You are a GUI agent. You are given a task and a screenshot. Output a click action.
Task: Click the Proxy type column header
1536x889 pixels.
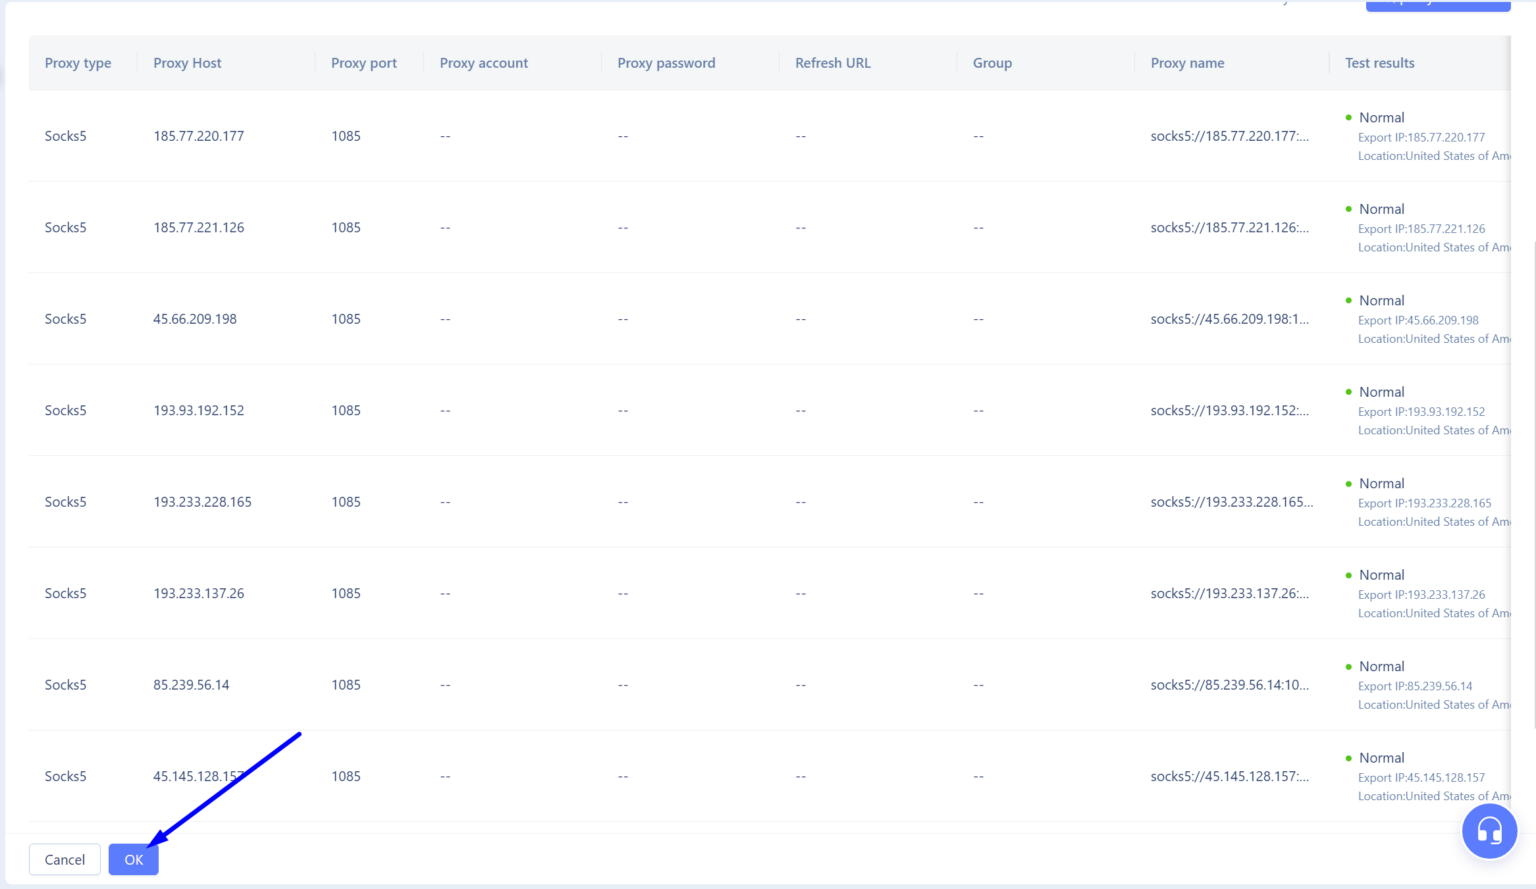tap(77, 62)
